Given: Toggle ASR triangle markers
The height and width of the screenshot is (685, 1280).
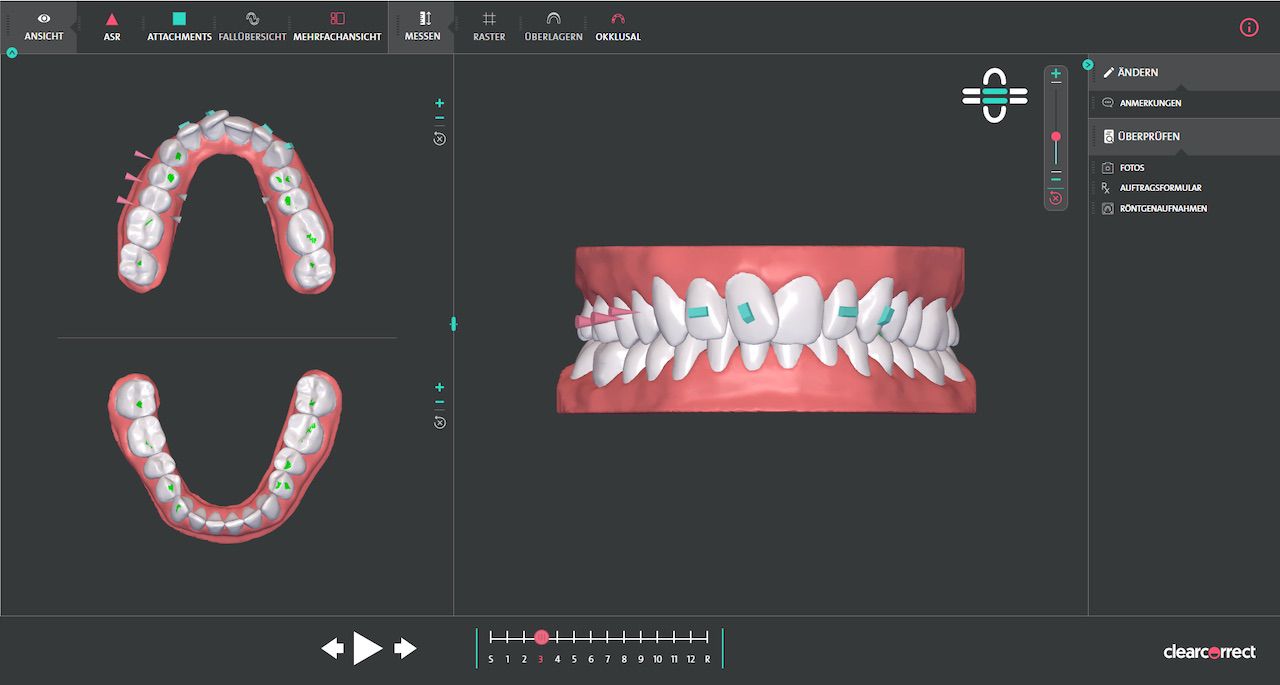Looking at the screenshot, I should [x=112, y=27].
